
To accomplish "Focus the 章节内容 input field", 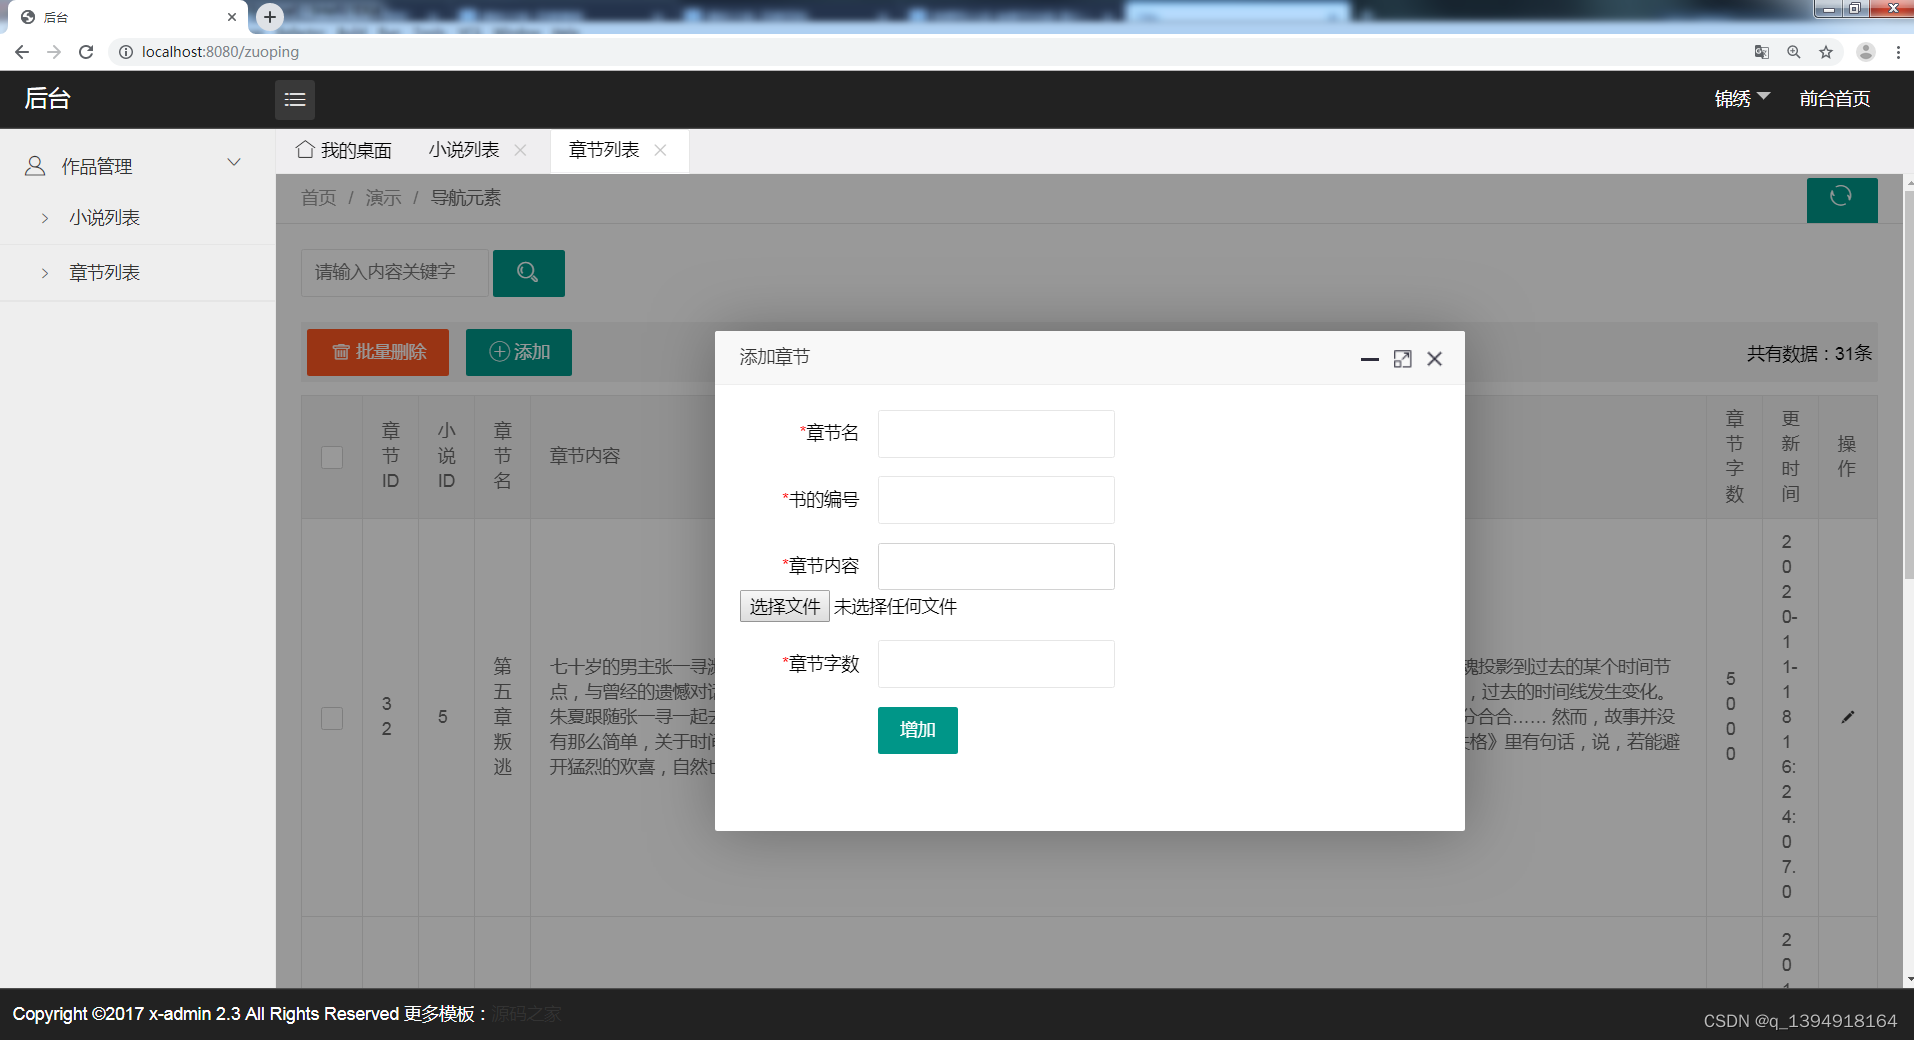I will 996,566.
